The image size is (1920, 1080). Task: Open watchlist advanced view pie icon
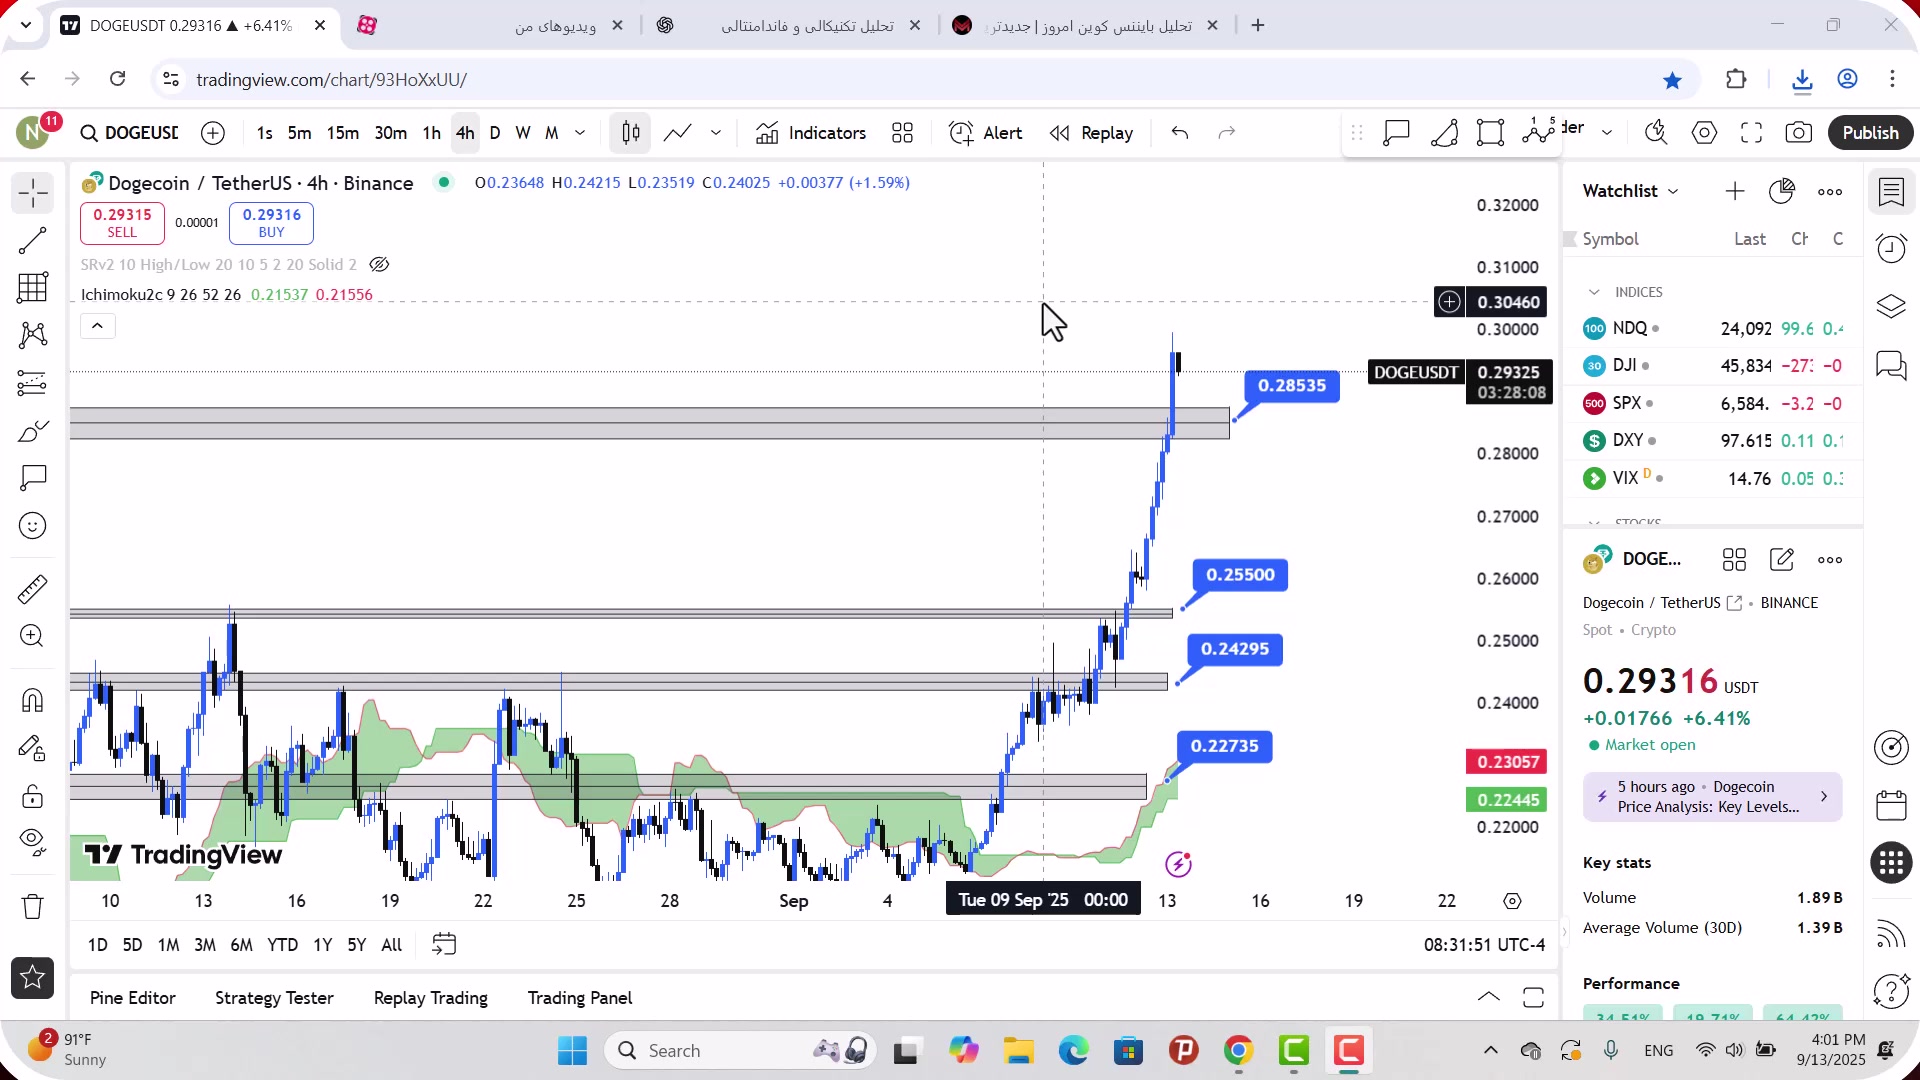tap(1782, 191)
